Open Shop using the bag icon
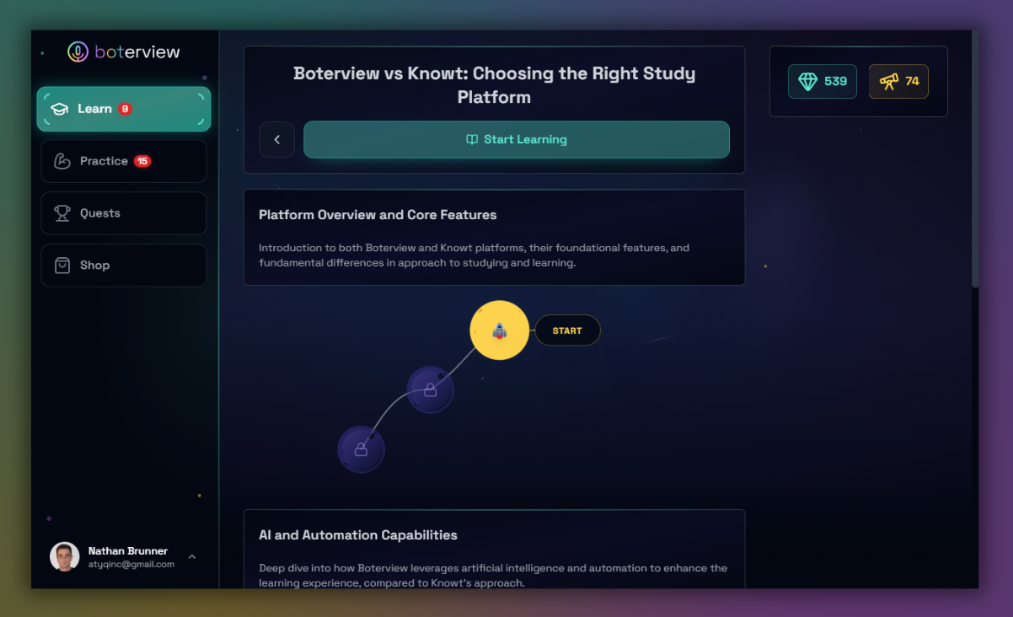The height and width of the screenshot is (617, 1013). 62,265
